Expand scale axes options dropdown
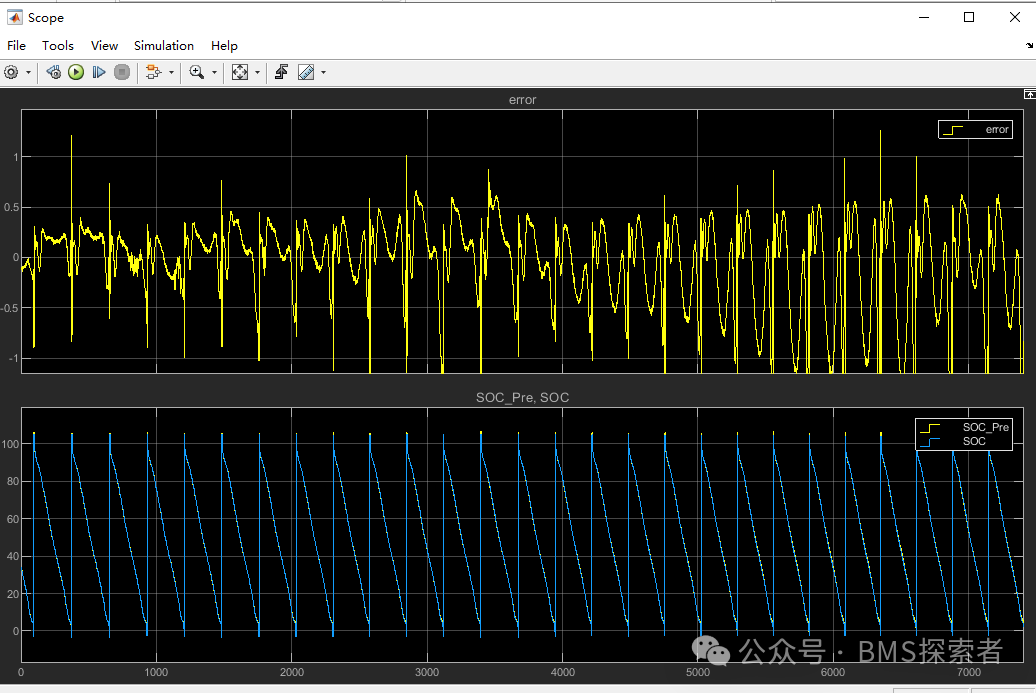The image size is (1036, 693). (258, 73)
